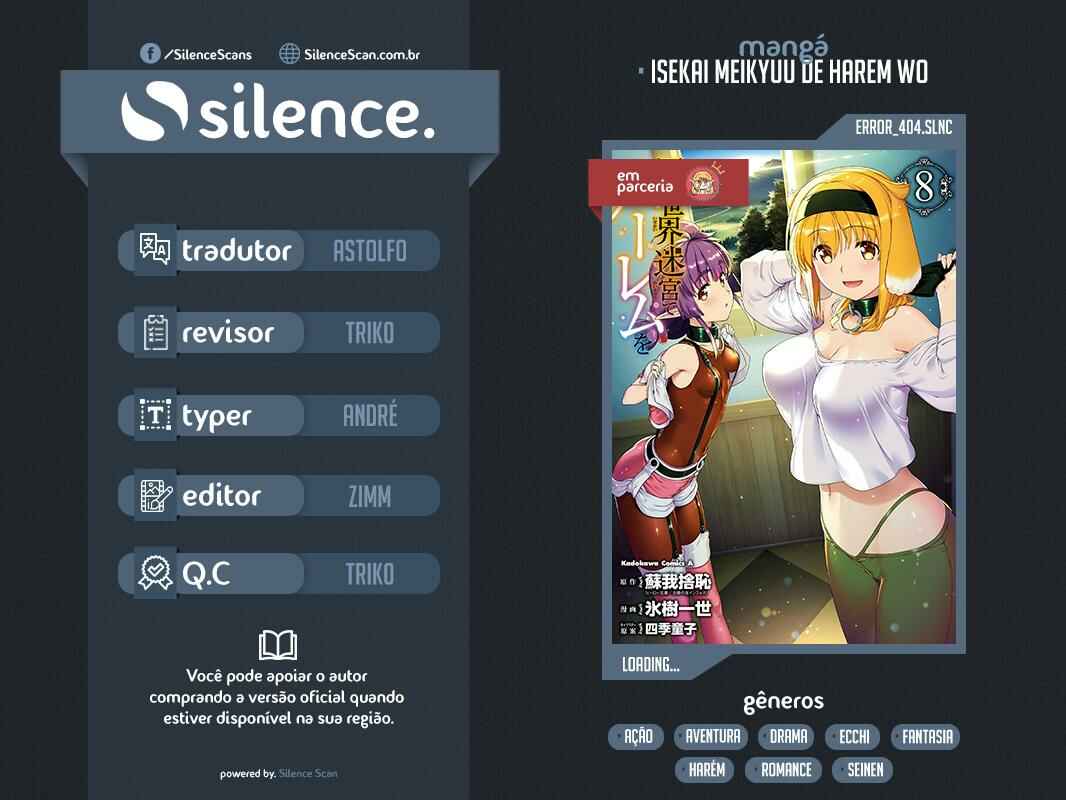This screenshot has width=1066, height=800.
Task: Select the Fantasia genre tag
Action: coord(927,737)
